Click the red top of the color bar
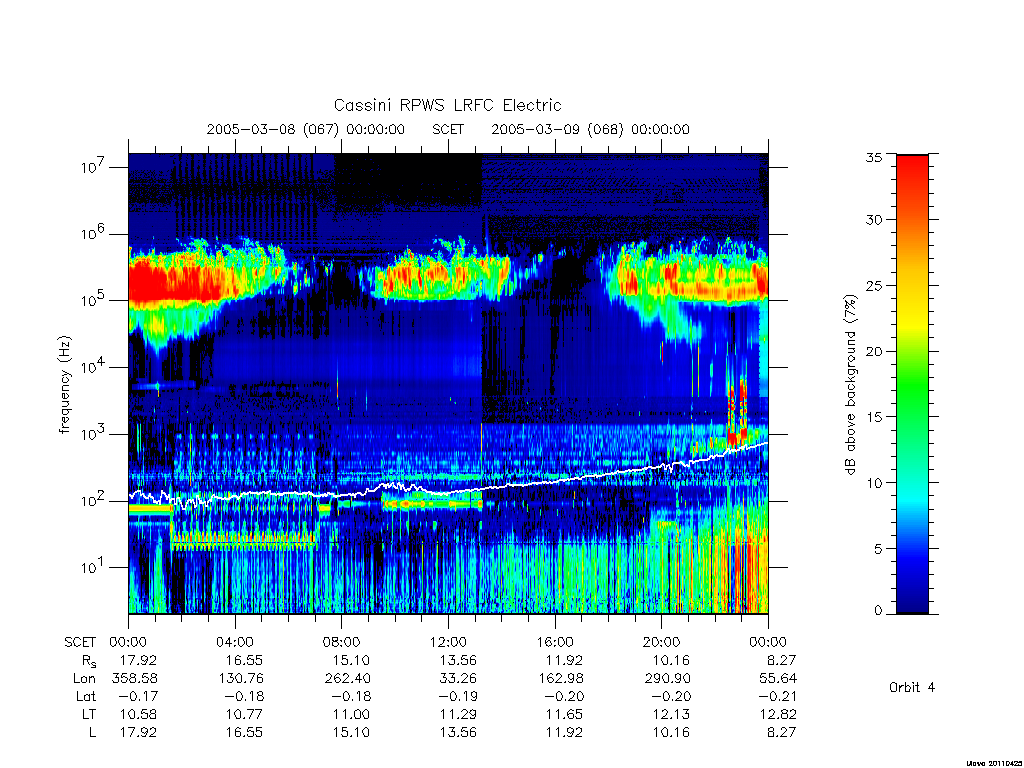The image size is (1024, 768). 912,171
